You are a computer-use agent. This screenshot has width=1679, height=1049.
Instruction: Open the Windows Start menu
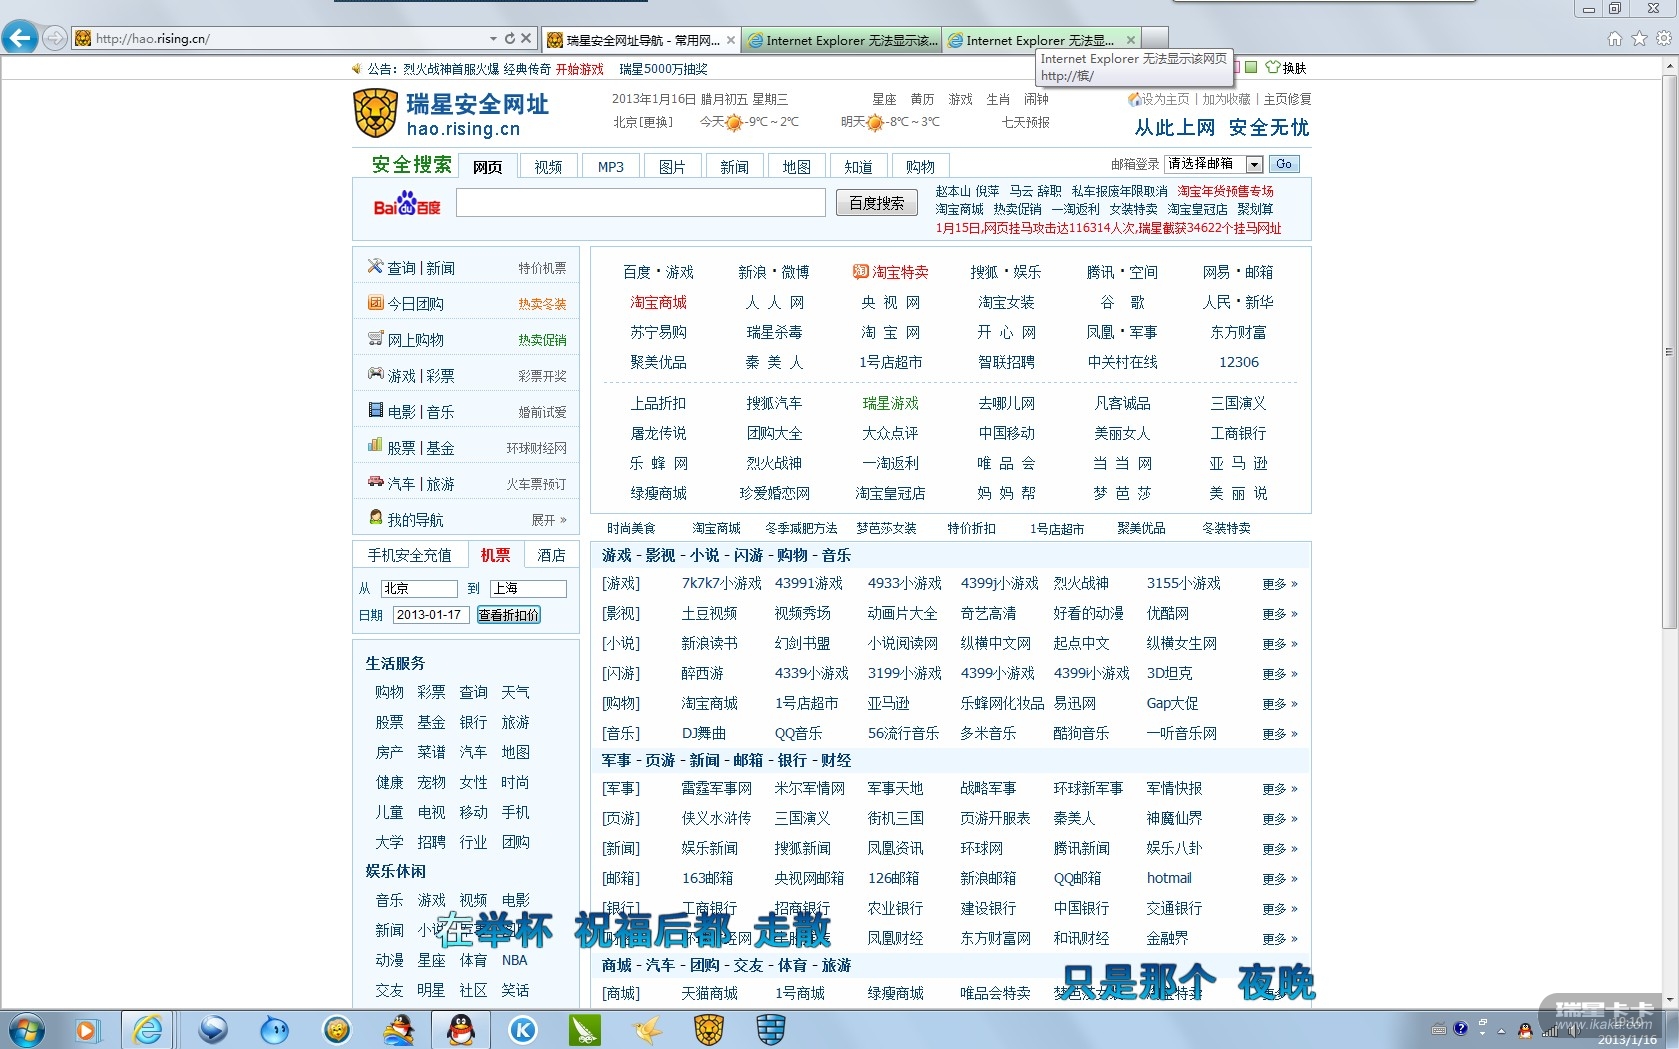click(25, 1029)
